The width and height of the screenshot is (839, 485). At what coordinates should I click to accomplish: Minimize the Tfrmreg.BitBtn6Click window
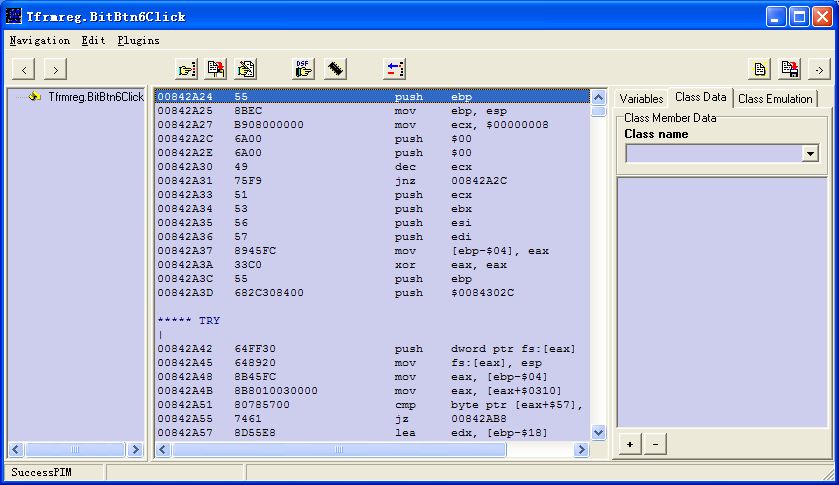pyautogui.click(x=775, y=17)
